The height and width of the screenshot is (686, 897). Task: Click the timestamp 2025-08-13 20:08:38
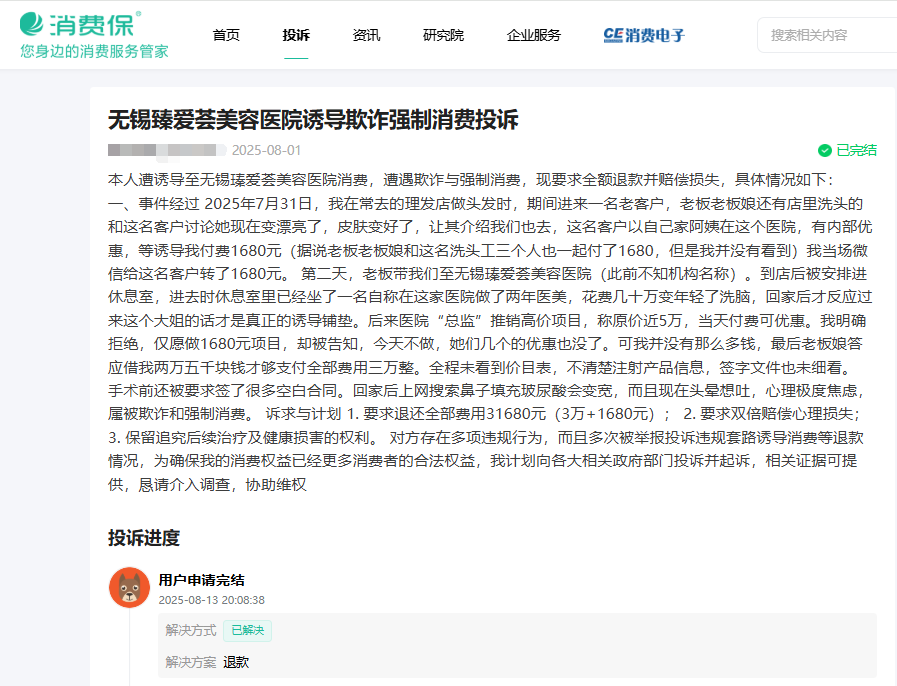click(212, 600)
